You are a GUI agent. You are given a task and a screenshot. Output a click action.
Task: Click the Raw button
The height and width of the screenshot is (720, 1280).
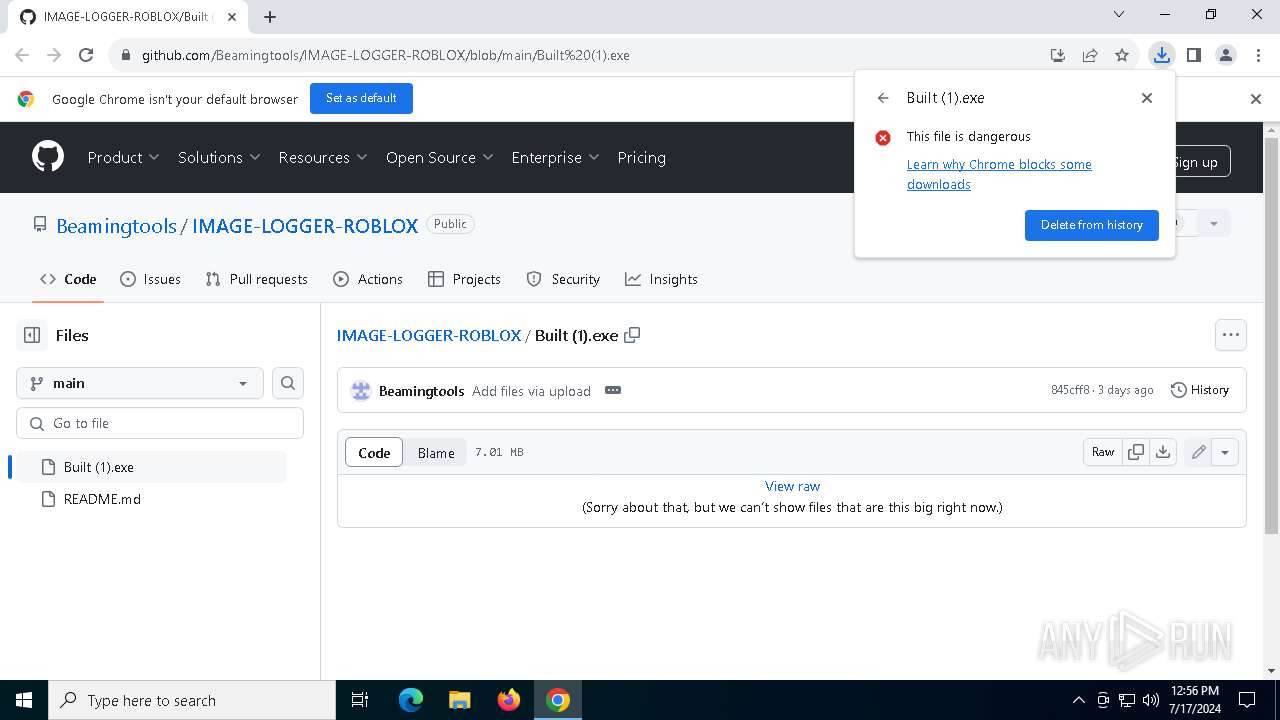click(x=1103, y=452)
